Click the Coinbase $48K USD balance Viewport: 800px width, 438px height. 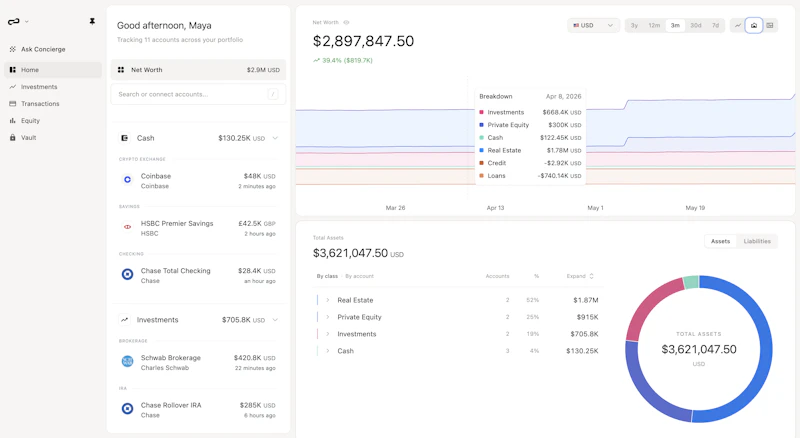259,176
